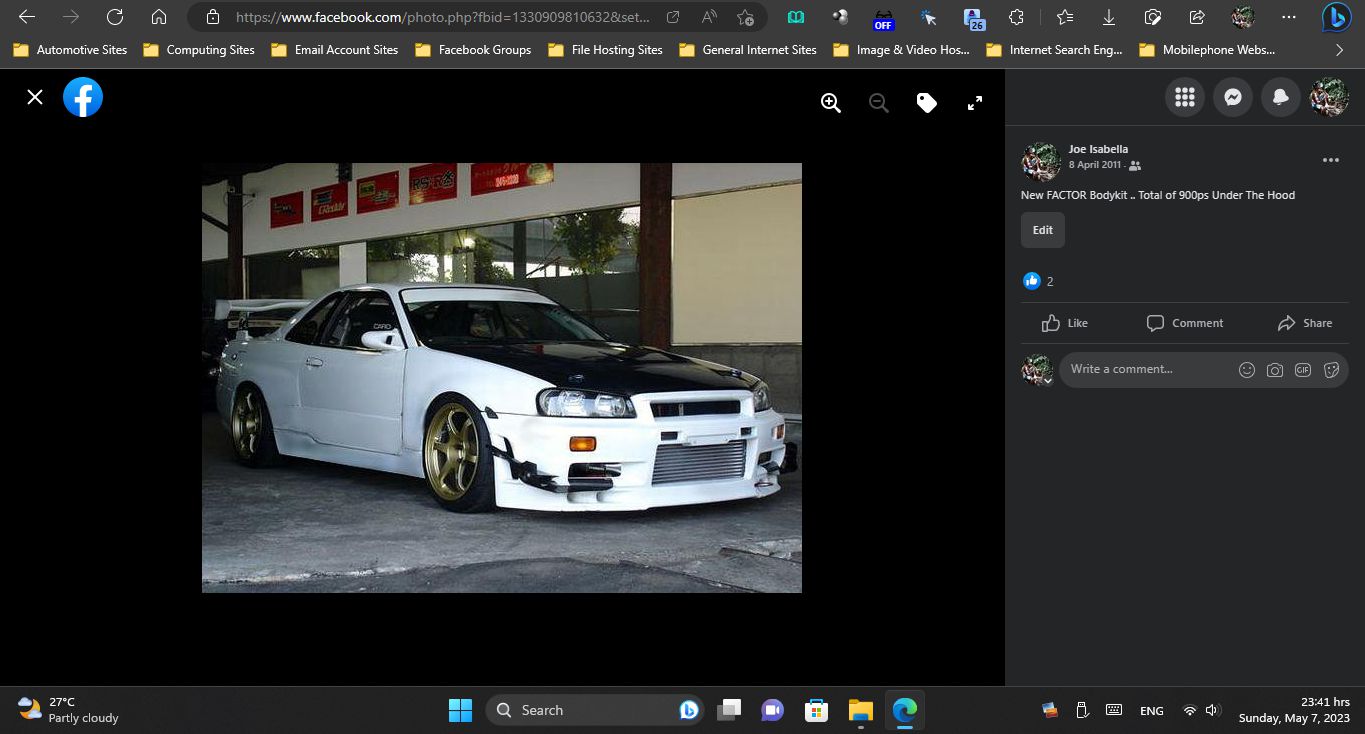Click the zoom in magnifier icon

click(x=830, y=103)
